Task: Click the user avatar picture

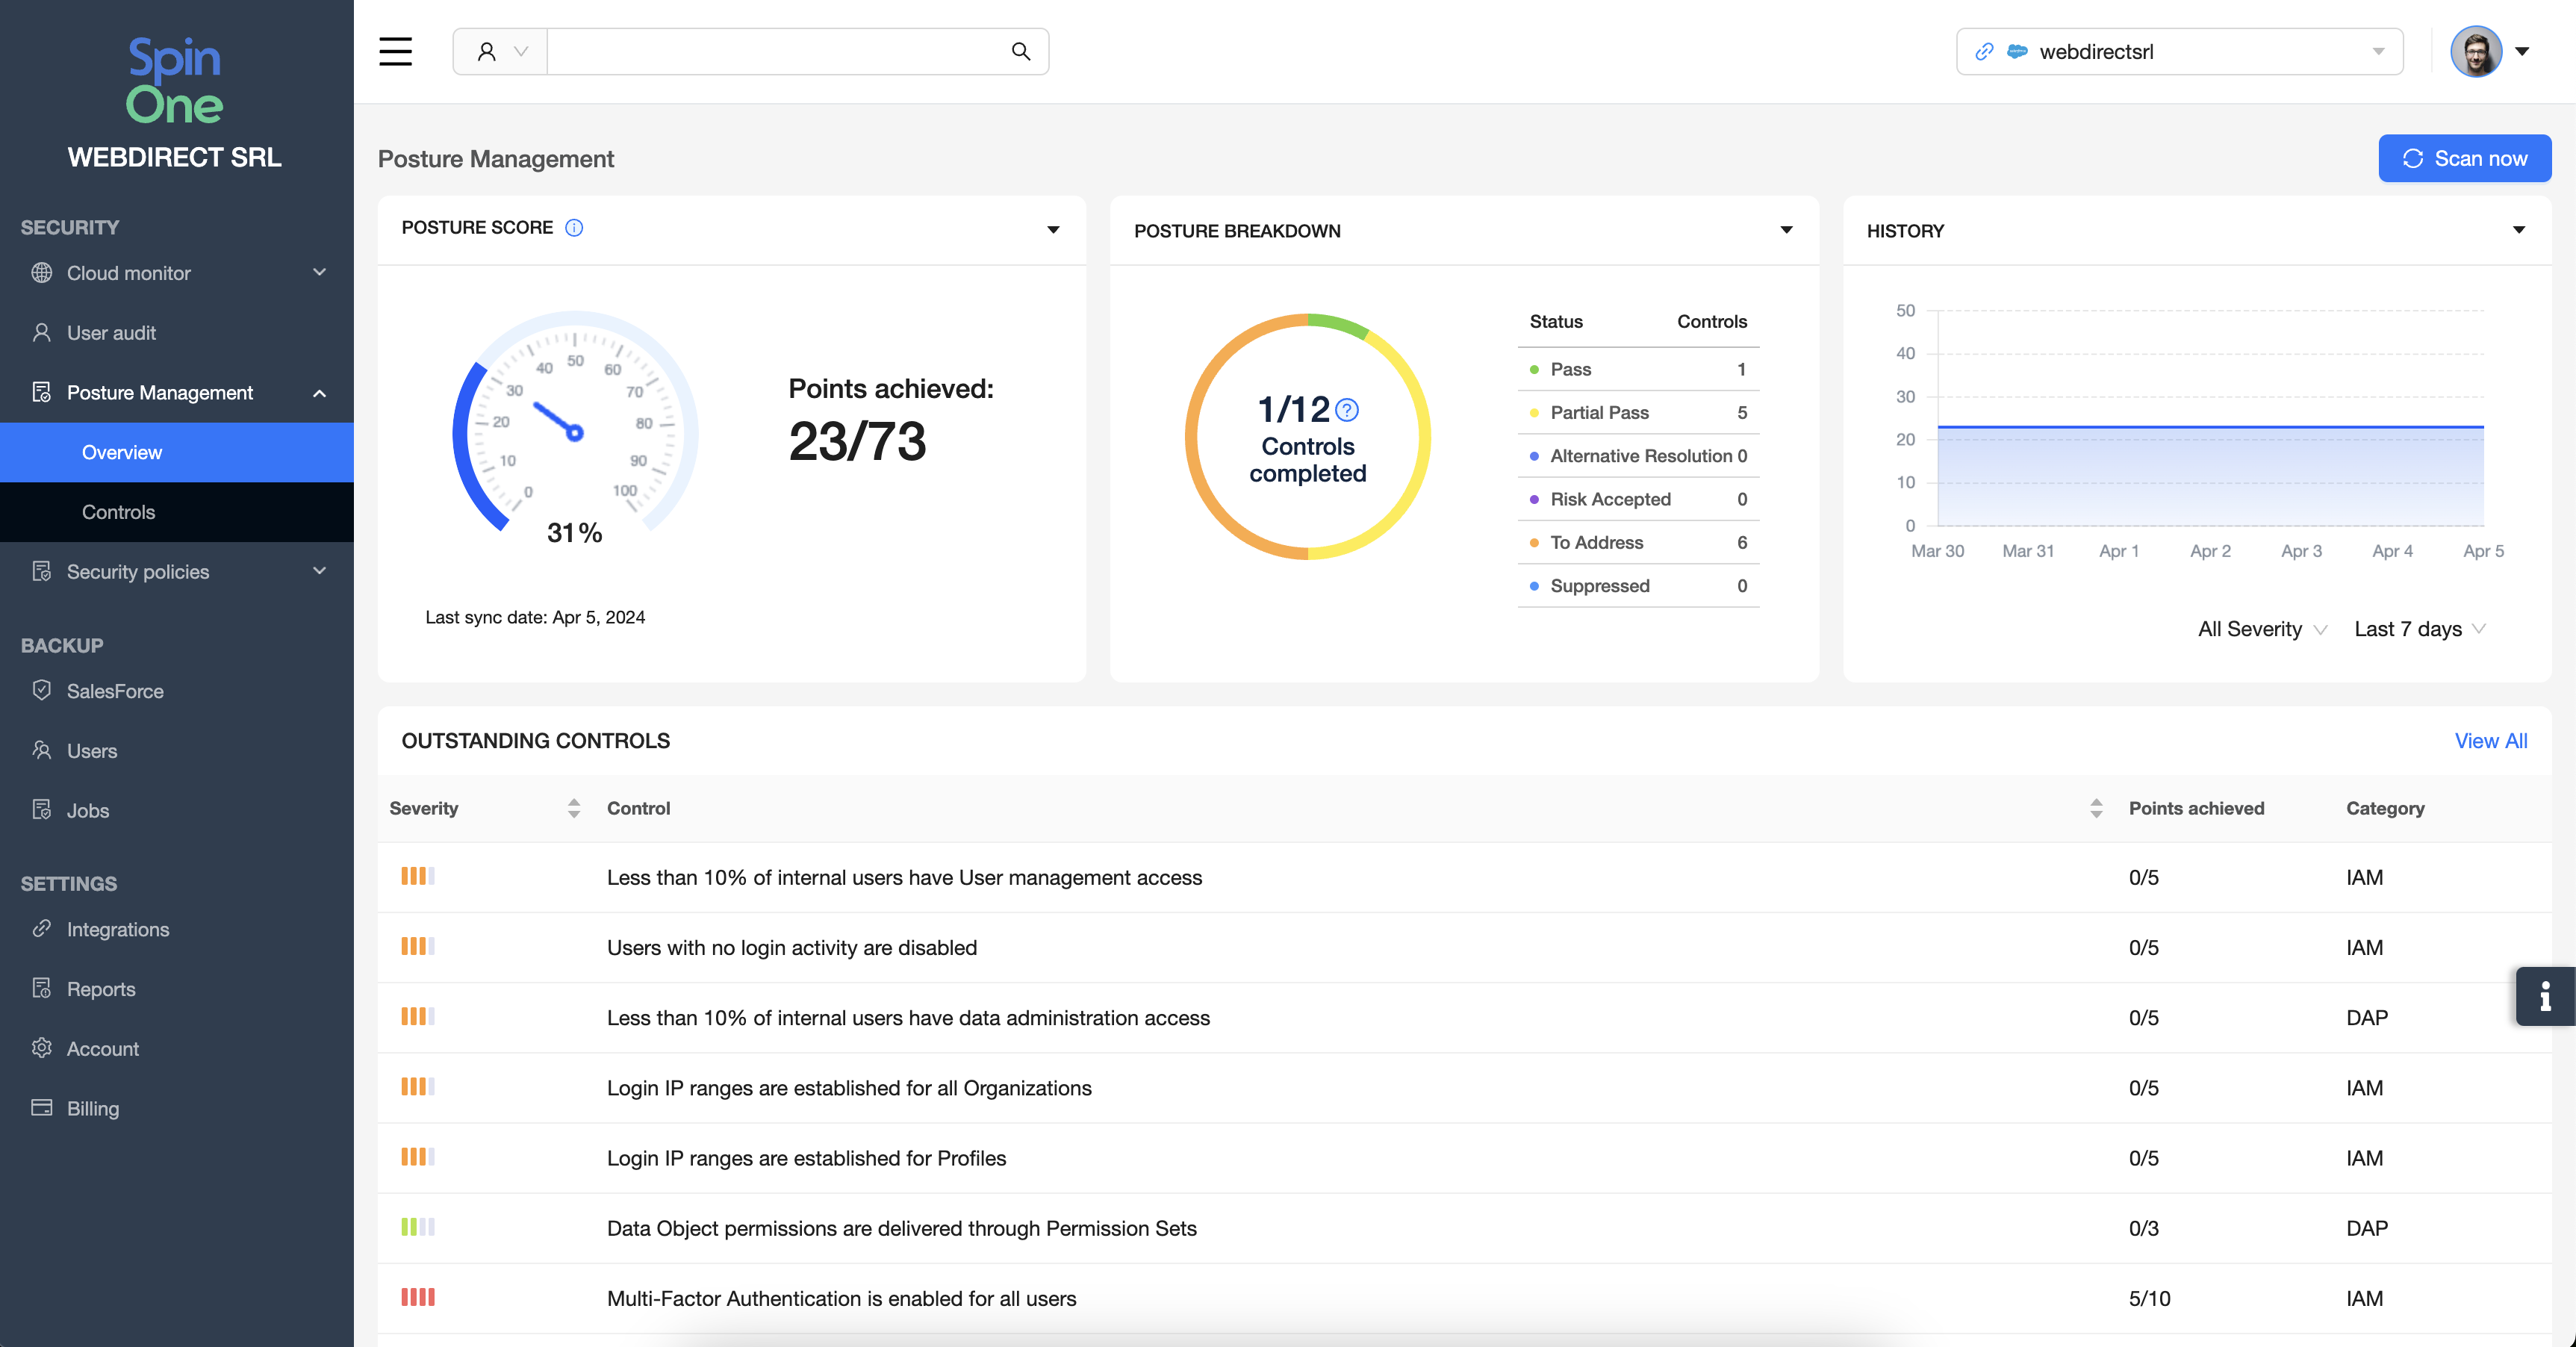Action: pos(2476,51)
